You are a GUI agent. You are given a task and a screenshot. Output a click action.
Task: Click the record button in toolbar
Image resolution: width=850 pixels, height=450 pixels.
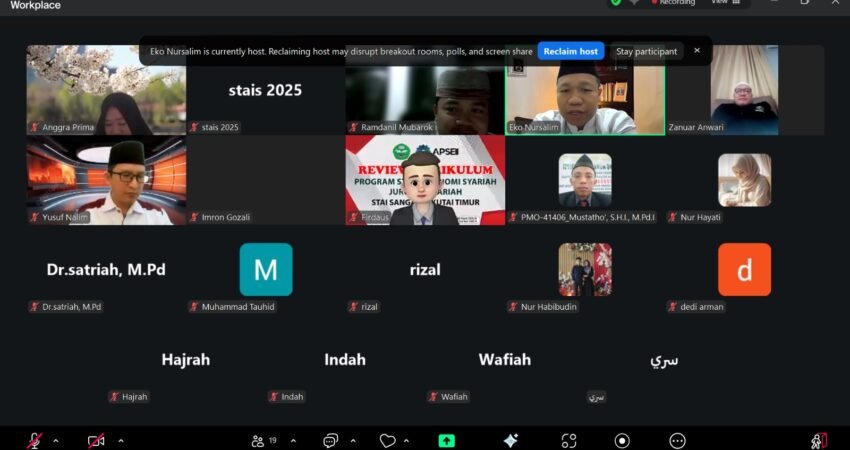click(x=622, y=440)
